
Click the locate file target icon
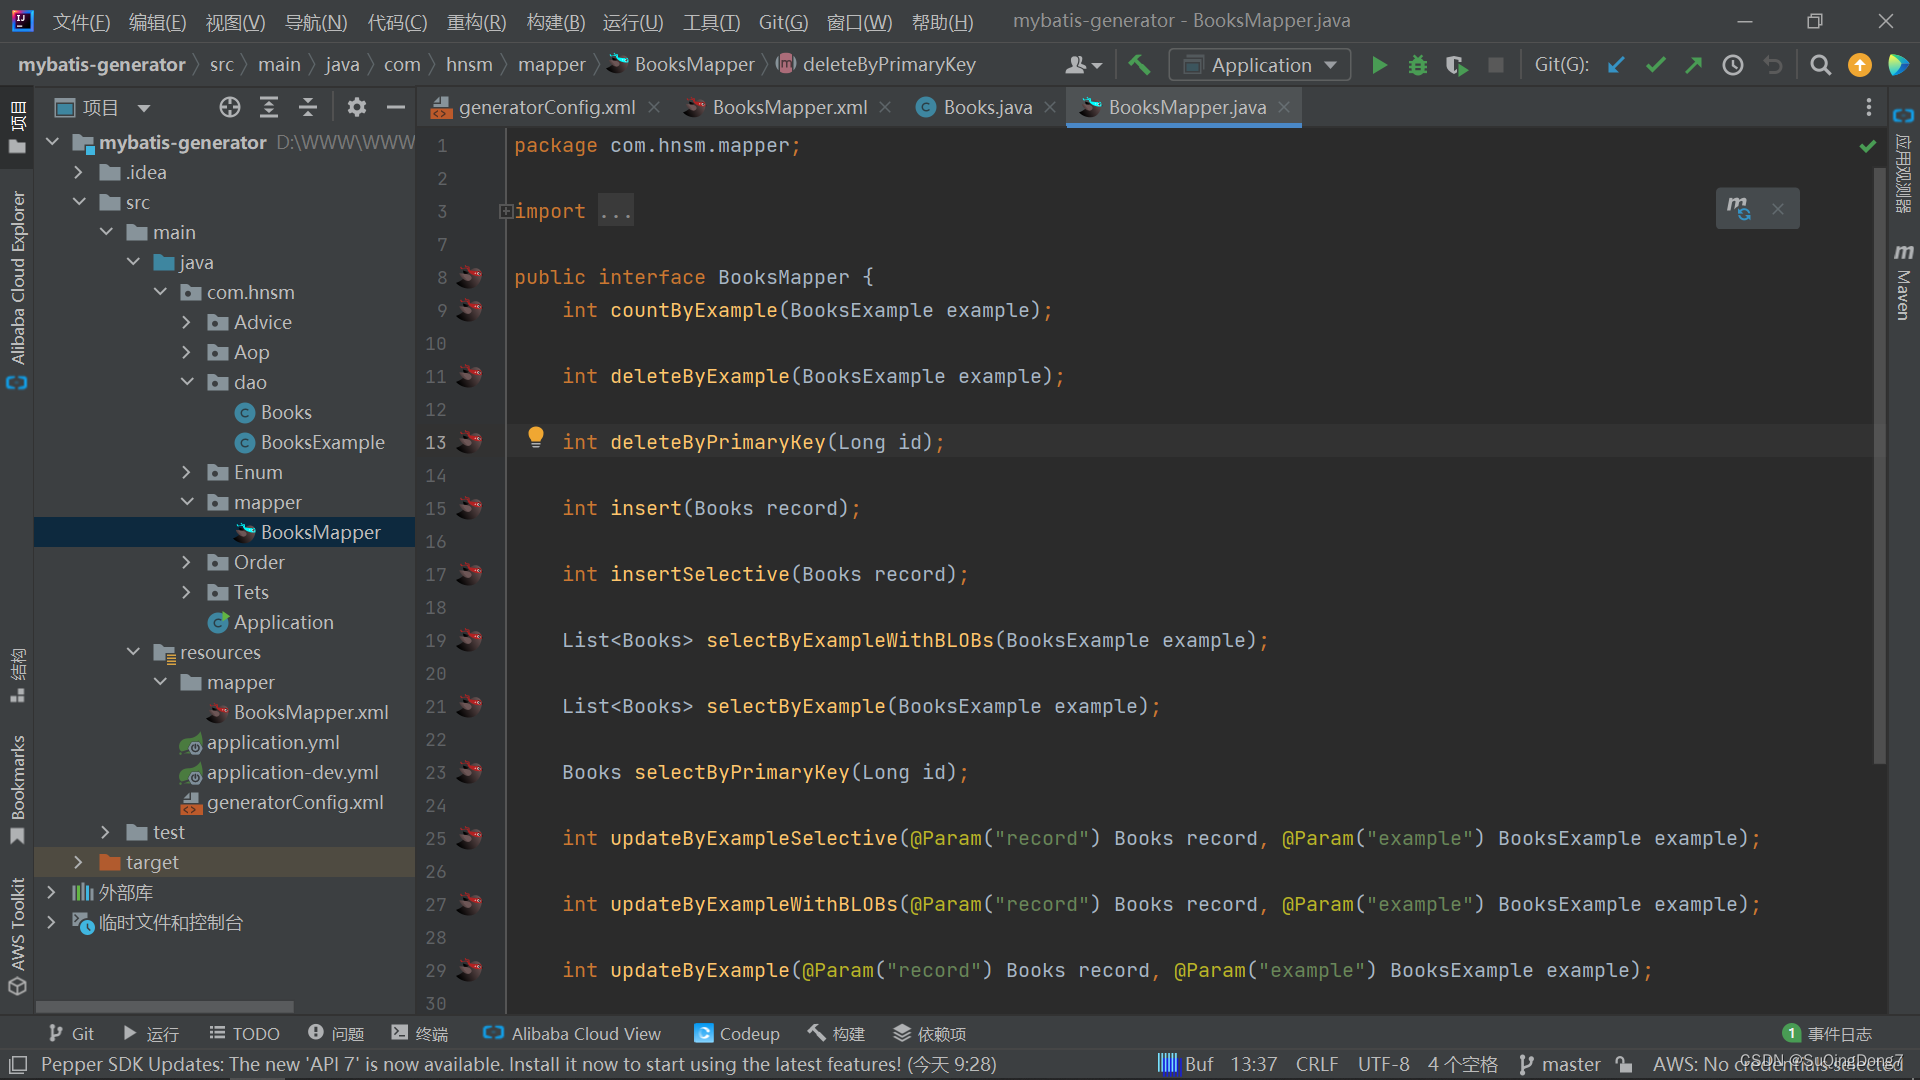[x=230, y=107]
